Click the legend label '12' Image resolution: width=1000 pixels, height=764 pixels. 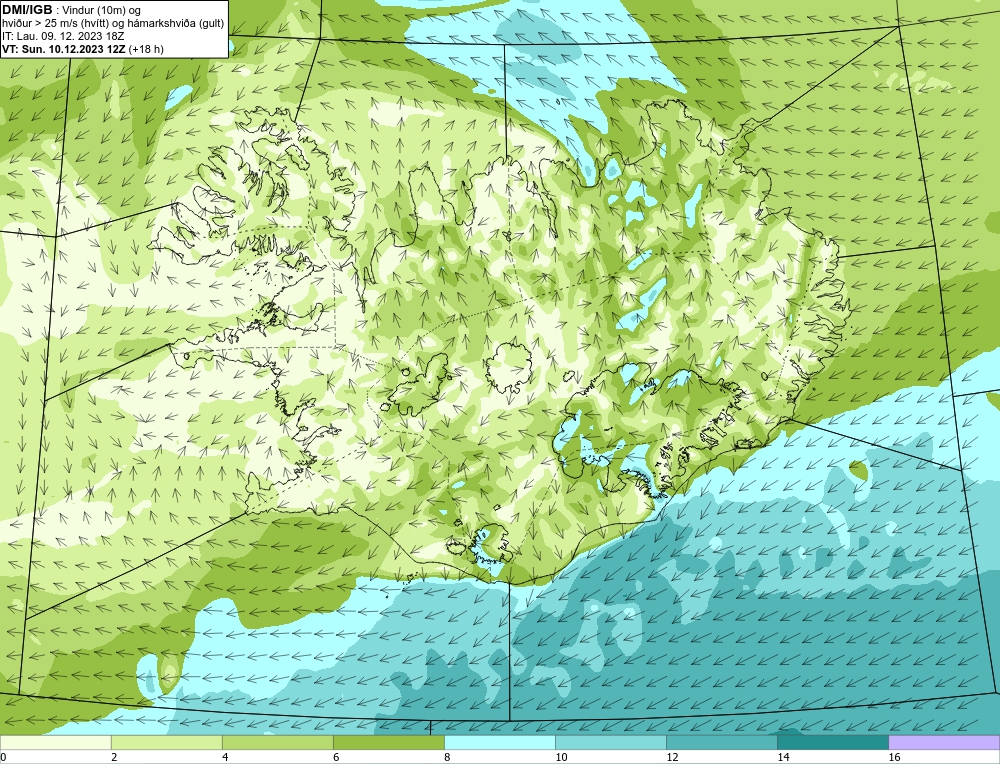(x=672, y=757)
